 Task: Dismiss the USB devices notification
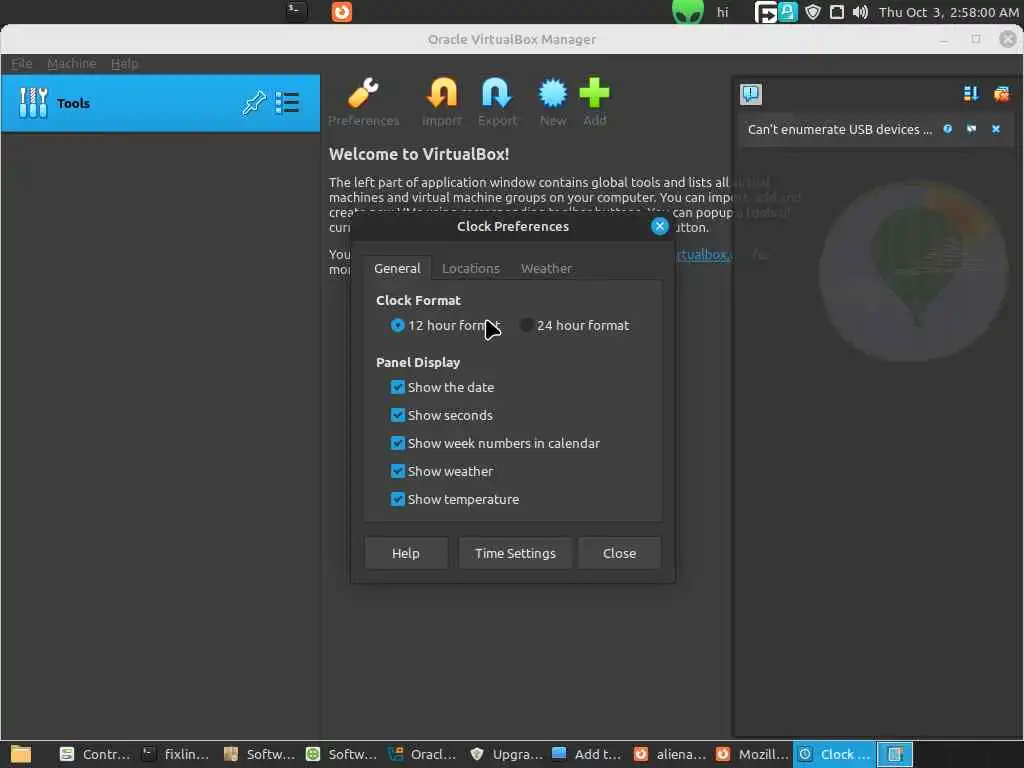[996, 129]
